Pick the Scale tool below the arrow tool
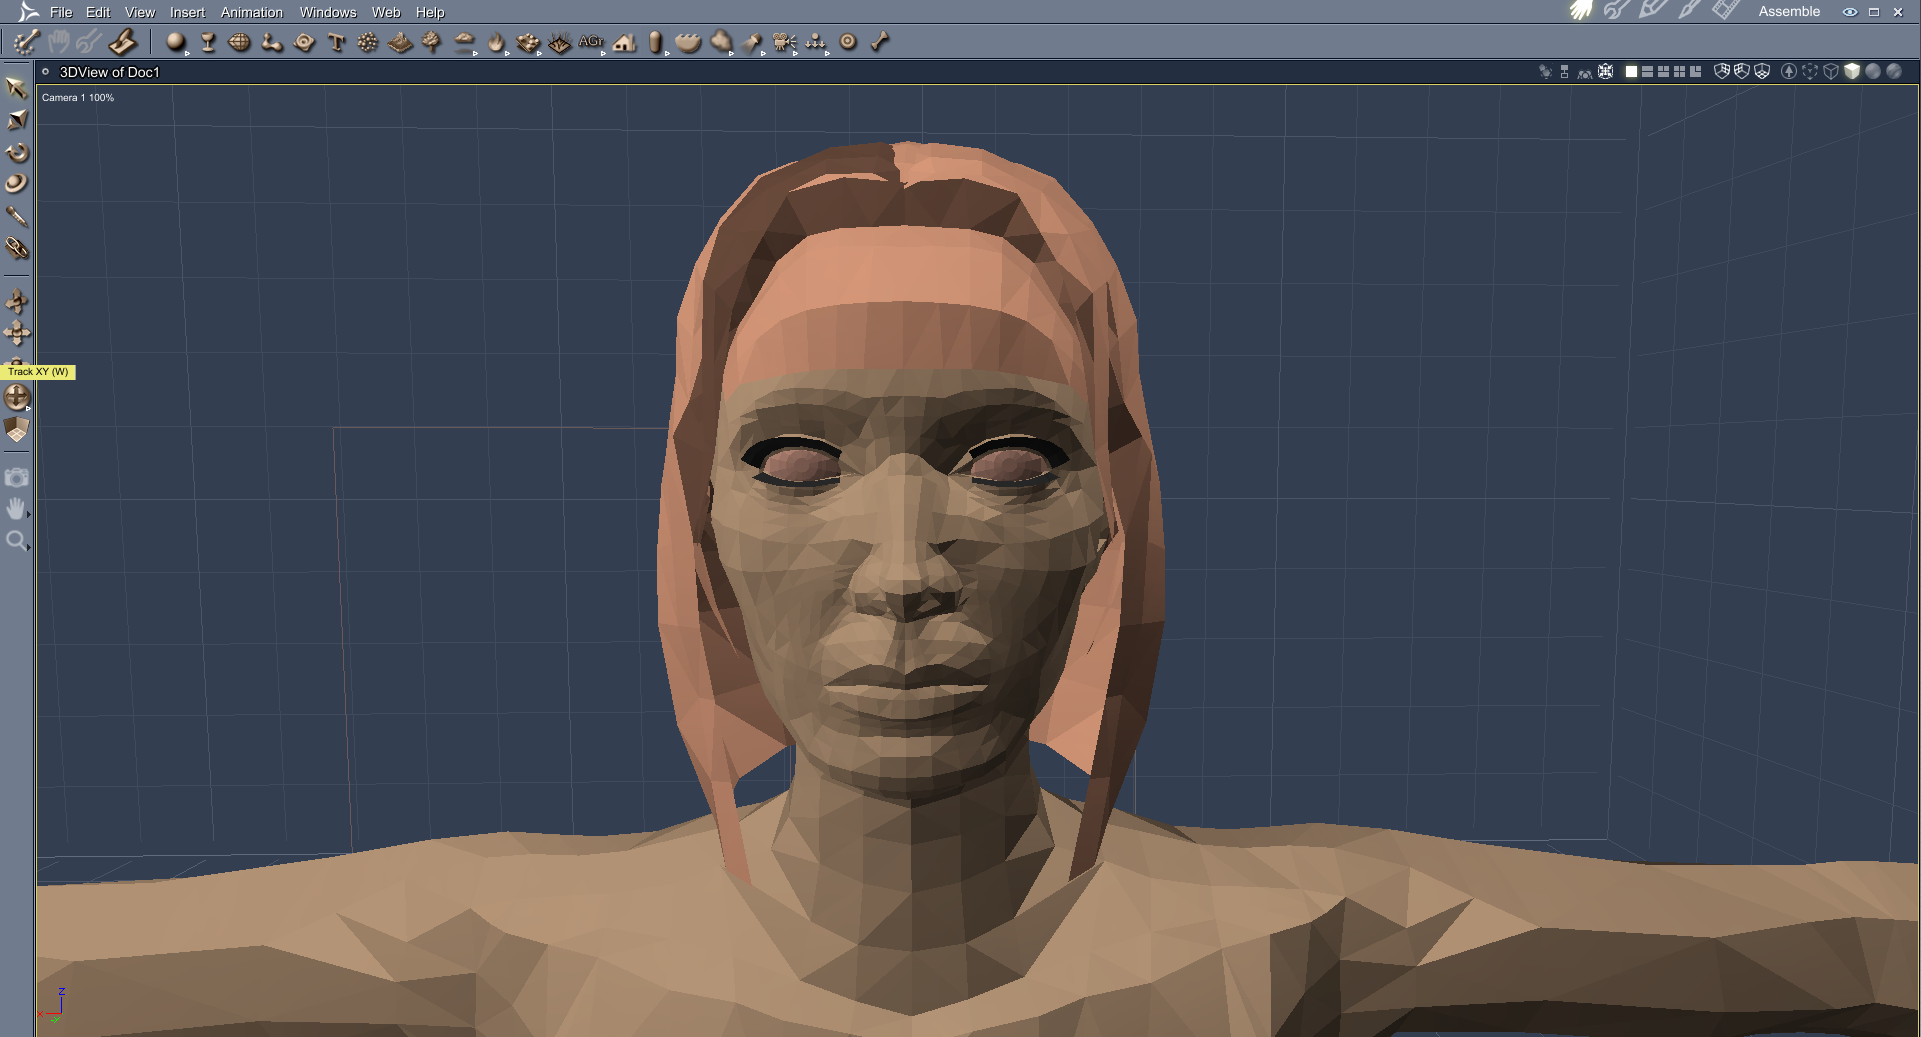Image resolution: width=1921 pixels, height=1037 pixels. point(17,120)
